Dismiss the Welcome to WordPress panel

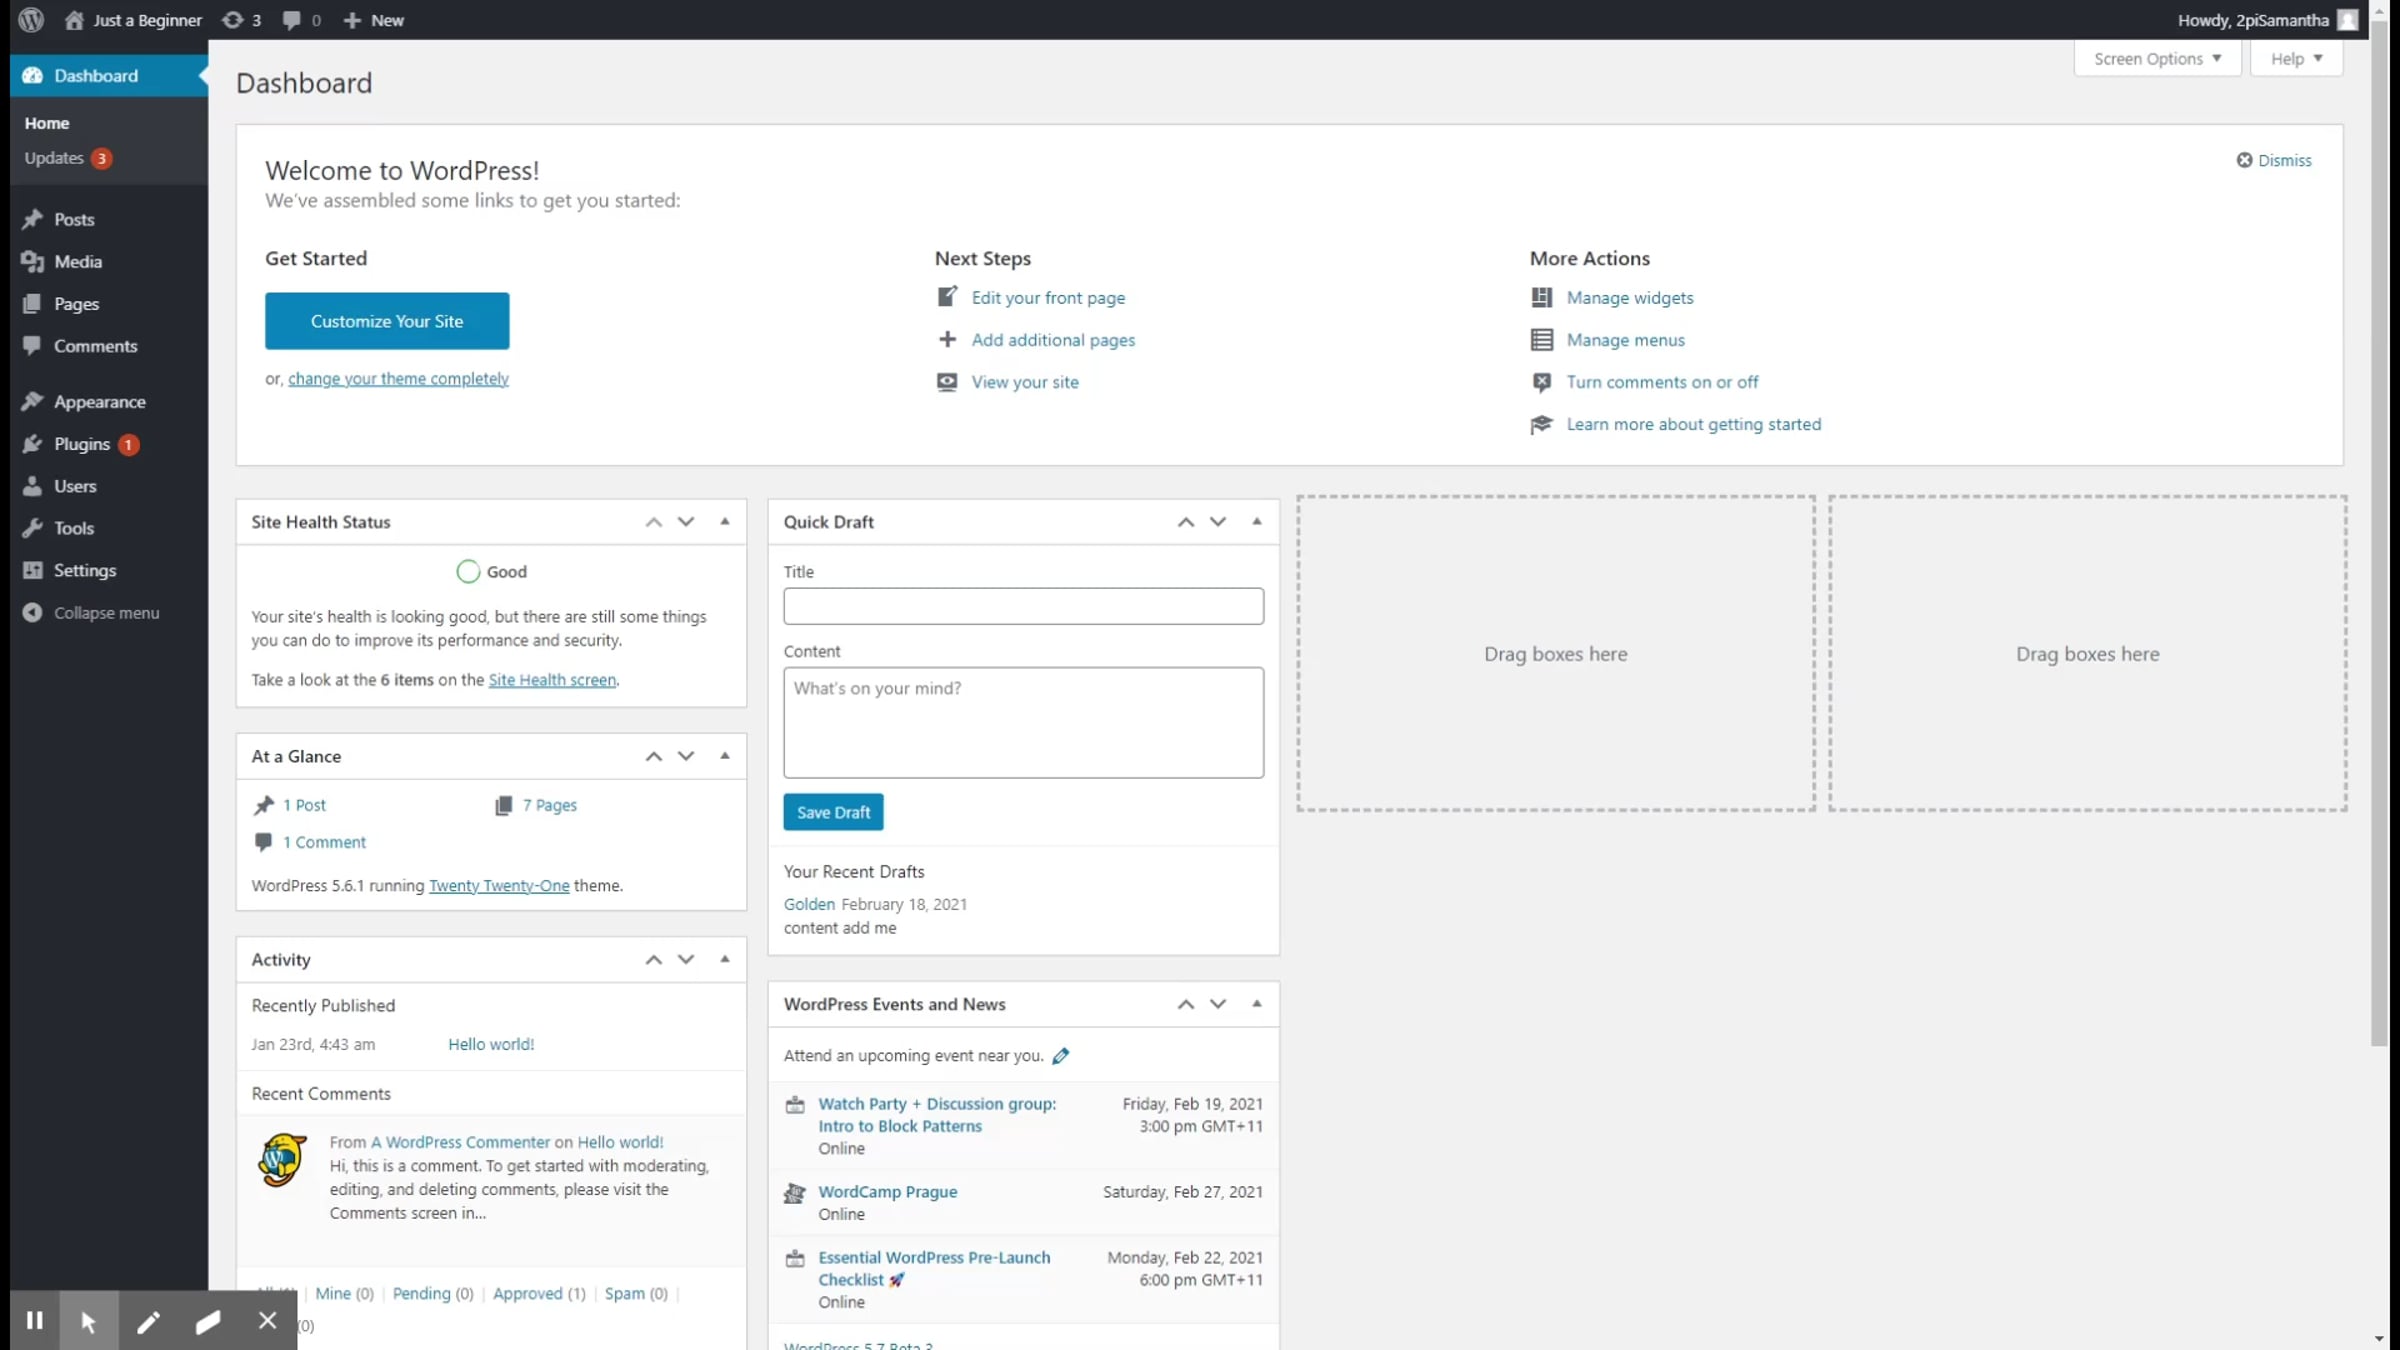coord(2274,160)
